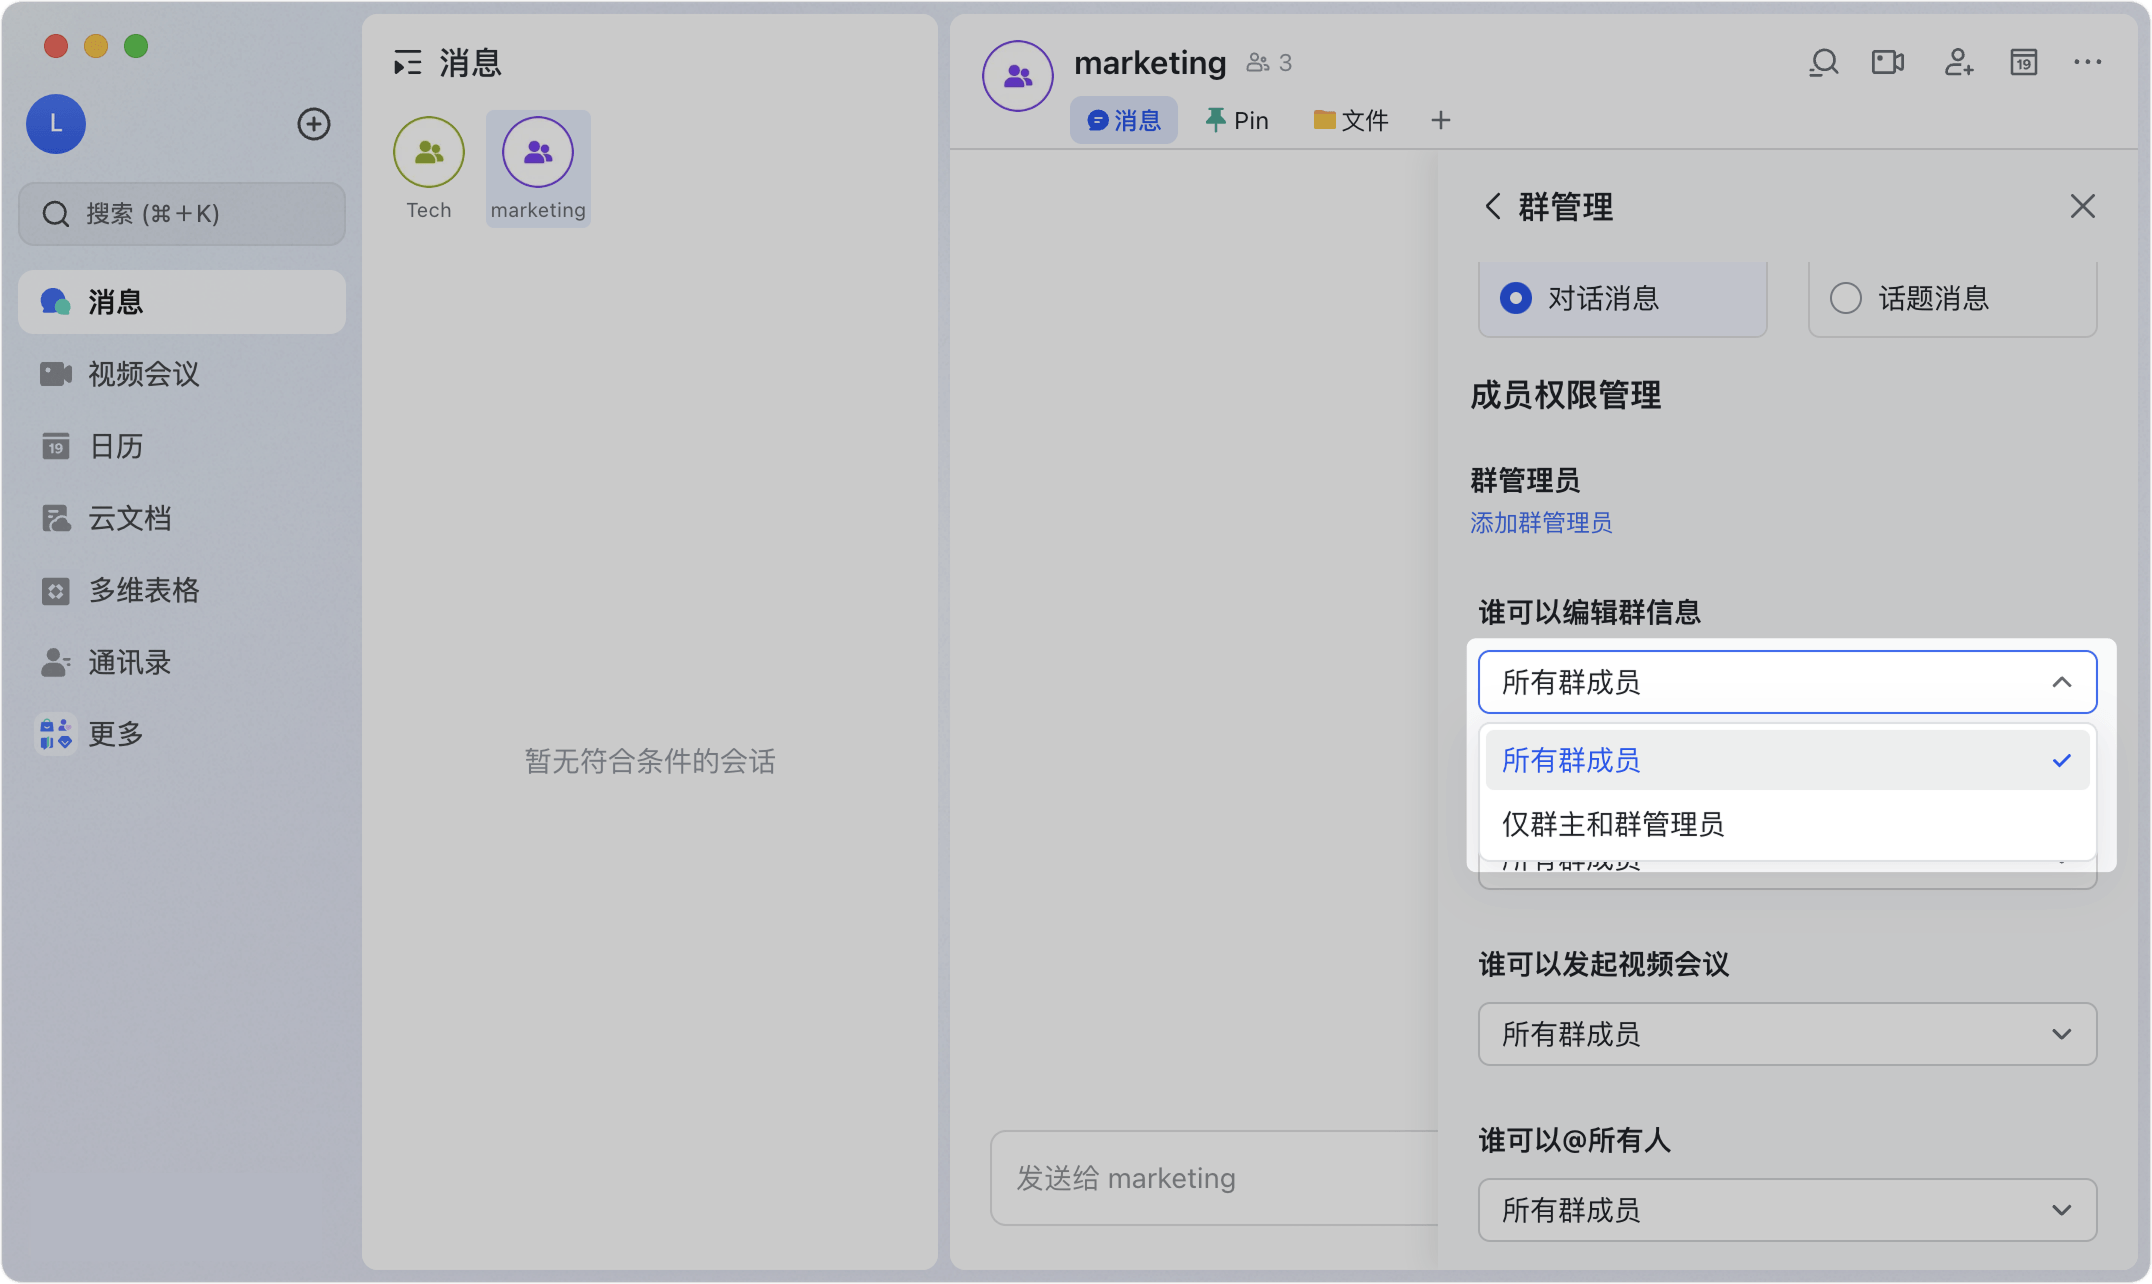Switch to the Pin tab
This screenshot has height=1284, width=2152.
1237,120
